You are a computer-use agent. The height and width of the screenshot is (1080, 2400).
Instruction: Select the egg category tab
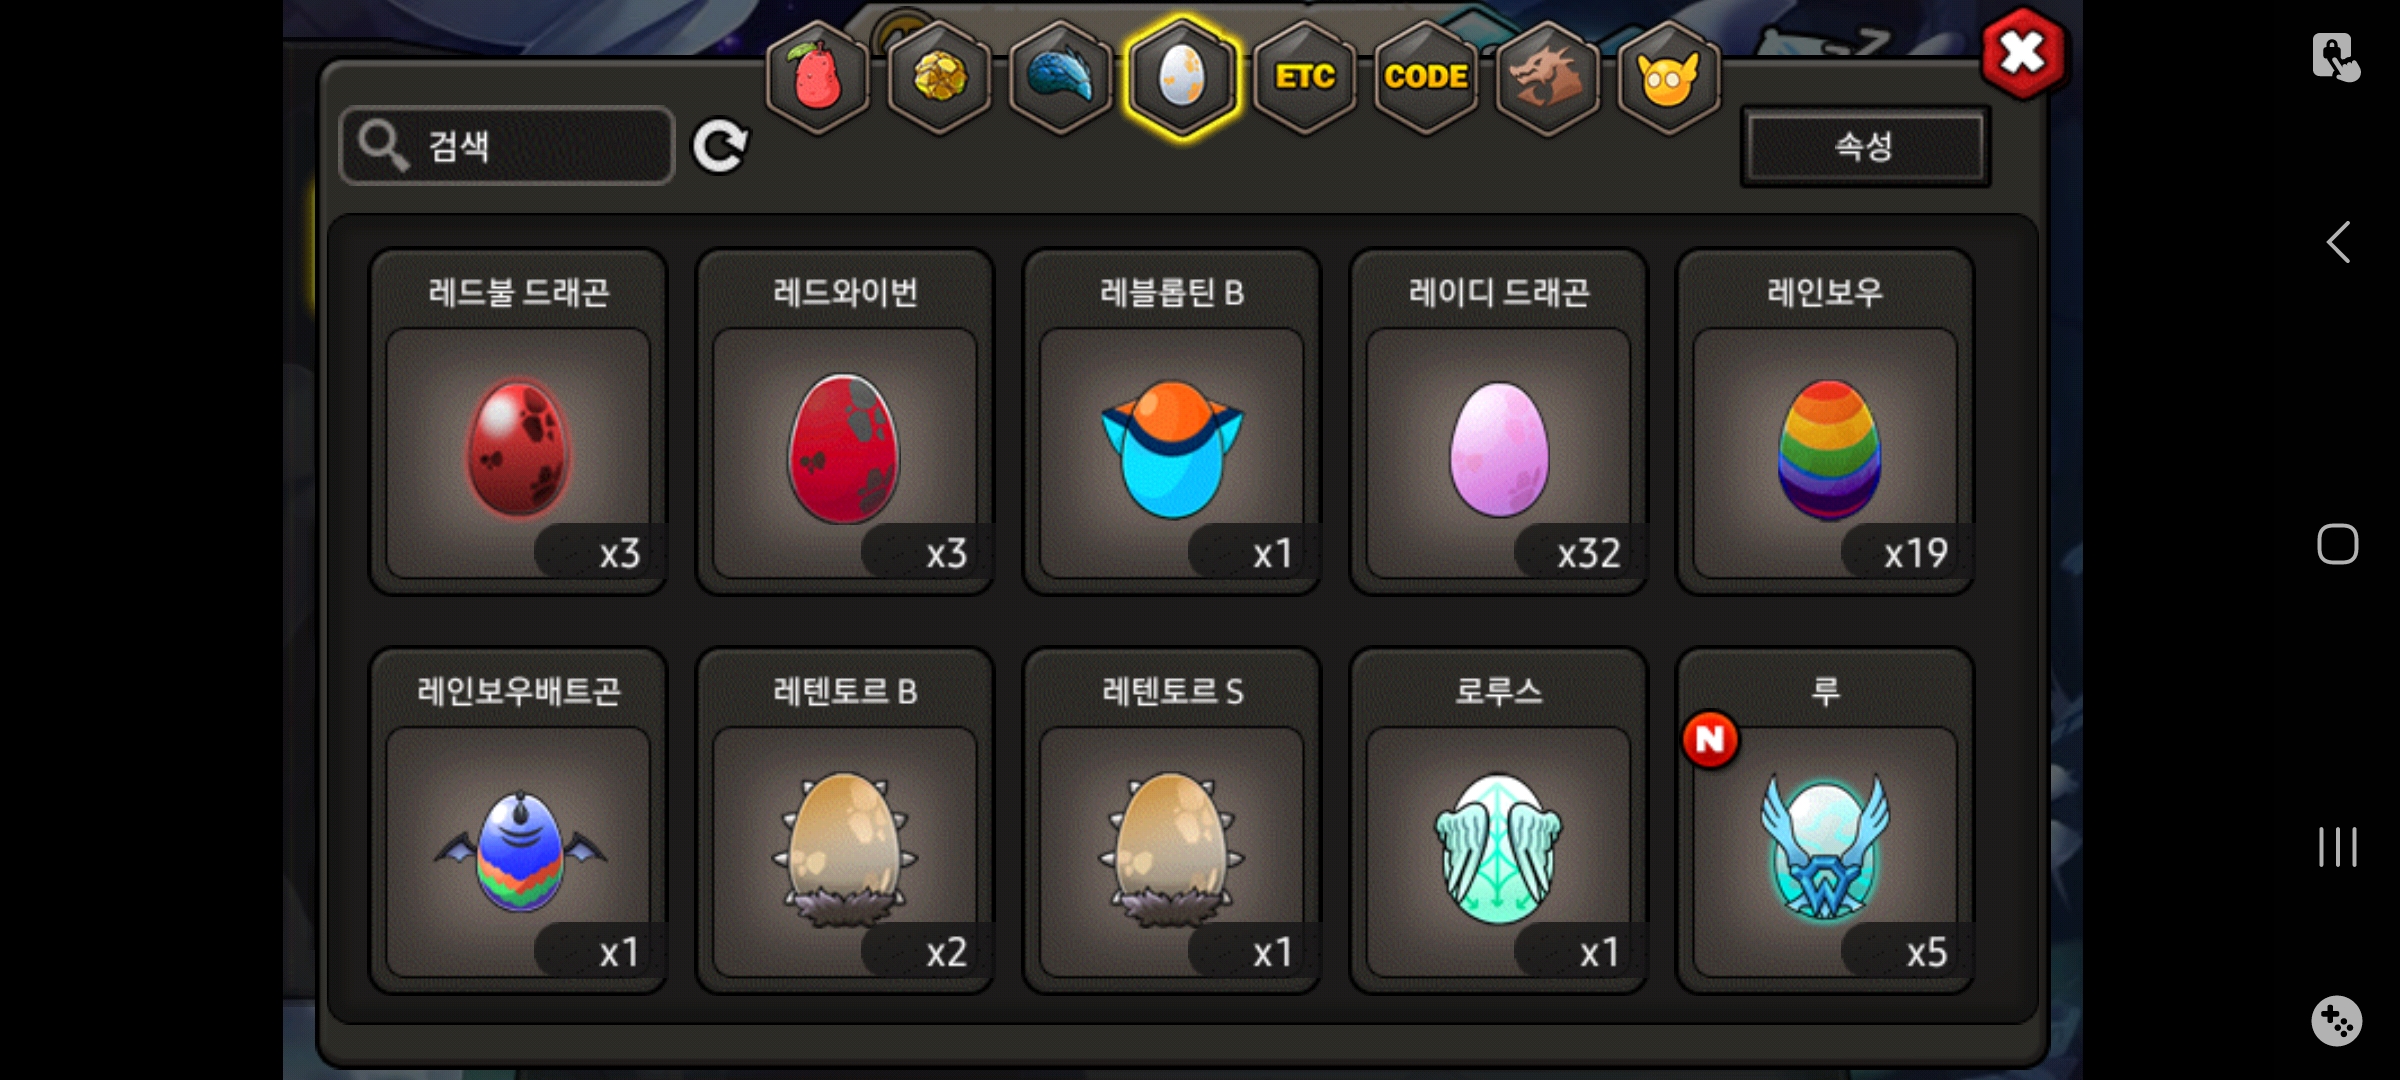[1182, 77]
